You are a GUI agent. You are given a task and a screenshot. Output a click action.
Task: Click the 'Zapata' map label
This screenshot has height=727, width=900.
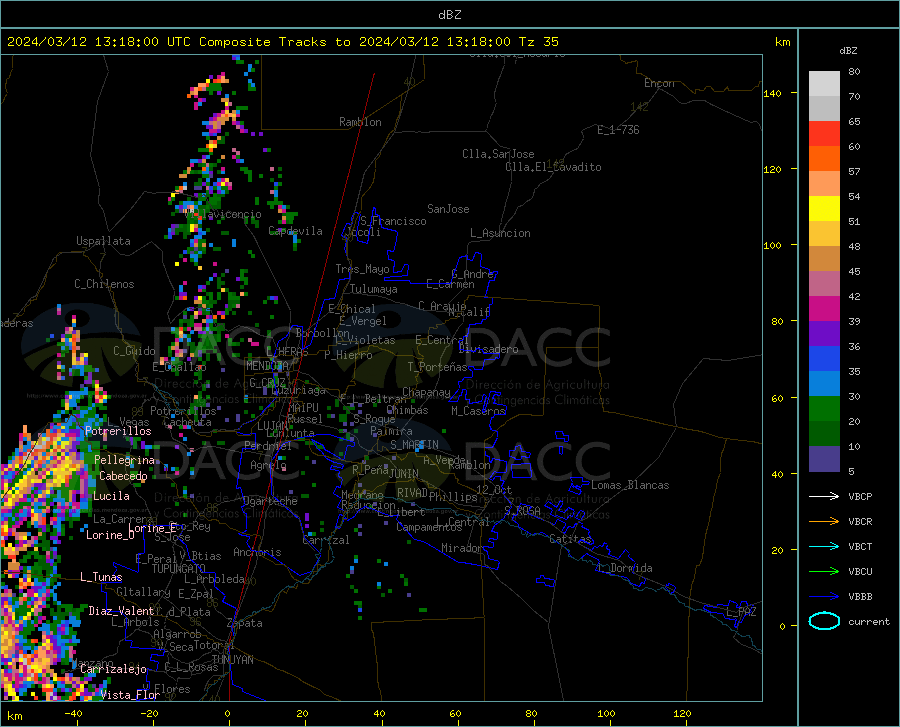click(245, 623)
